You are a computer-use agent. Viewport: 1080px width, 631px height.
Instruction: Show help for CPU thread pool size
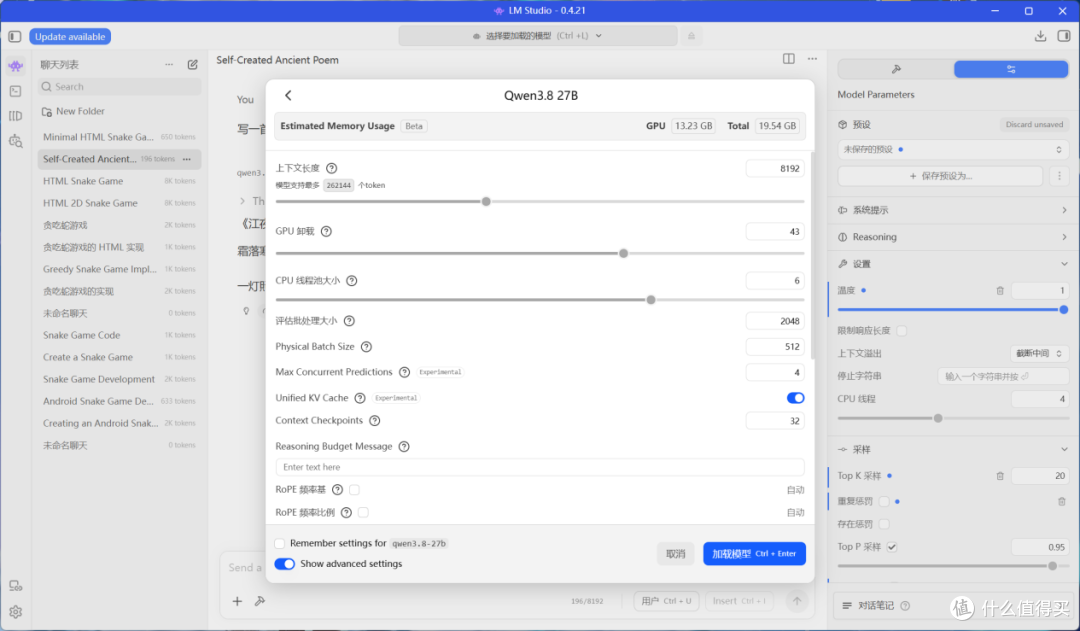pos(351,281)
